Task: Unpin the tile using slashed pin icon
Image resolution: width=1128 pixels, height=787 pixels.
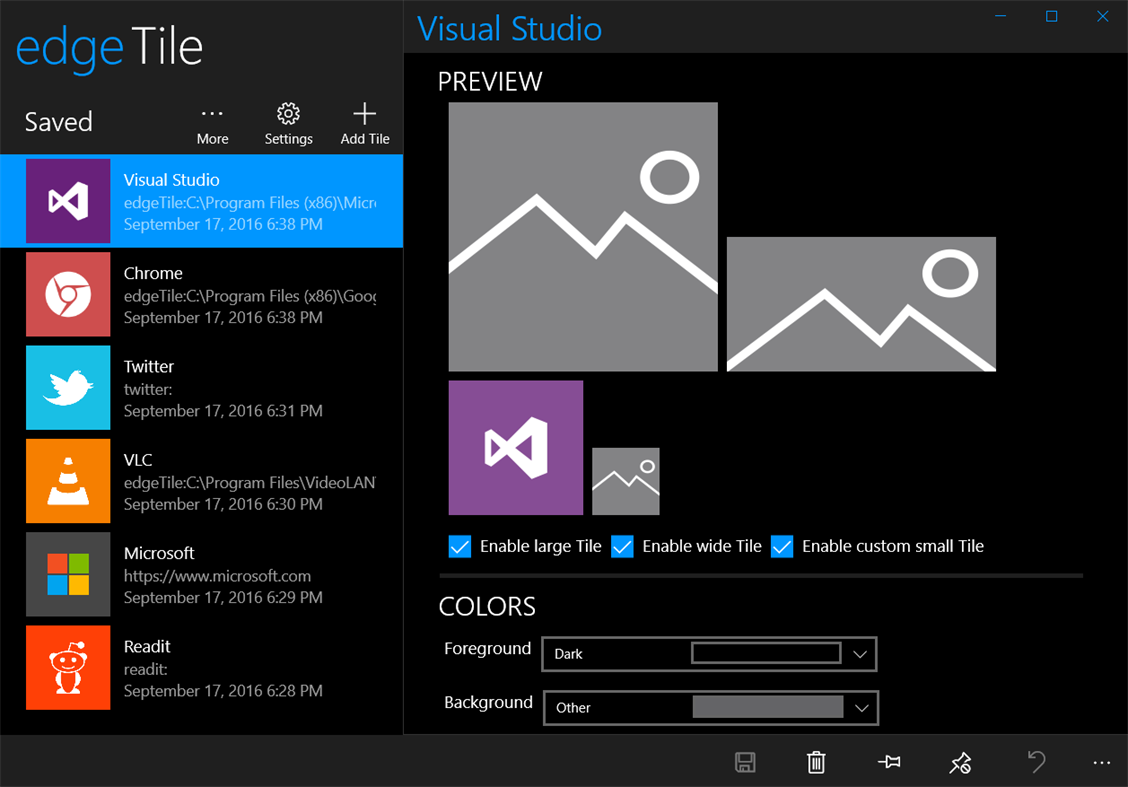Action: click(960, 762)
